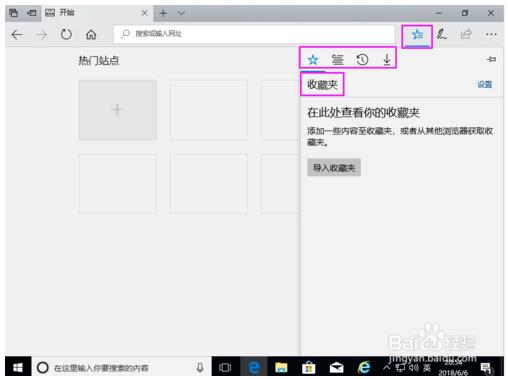508x379 pixels.
Task: Open the Windows Start menu
Action: click(x=18, y=368)
